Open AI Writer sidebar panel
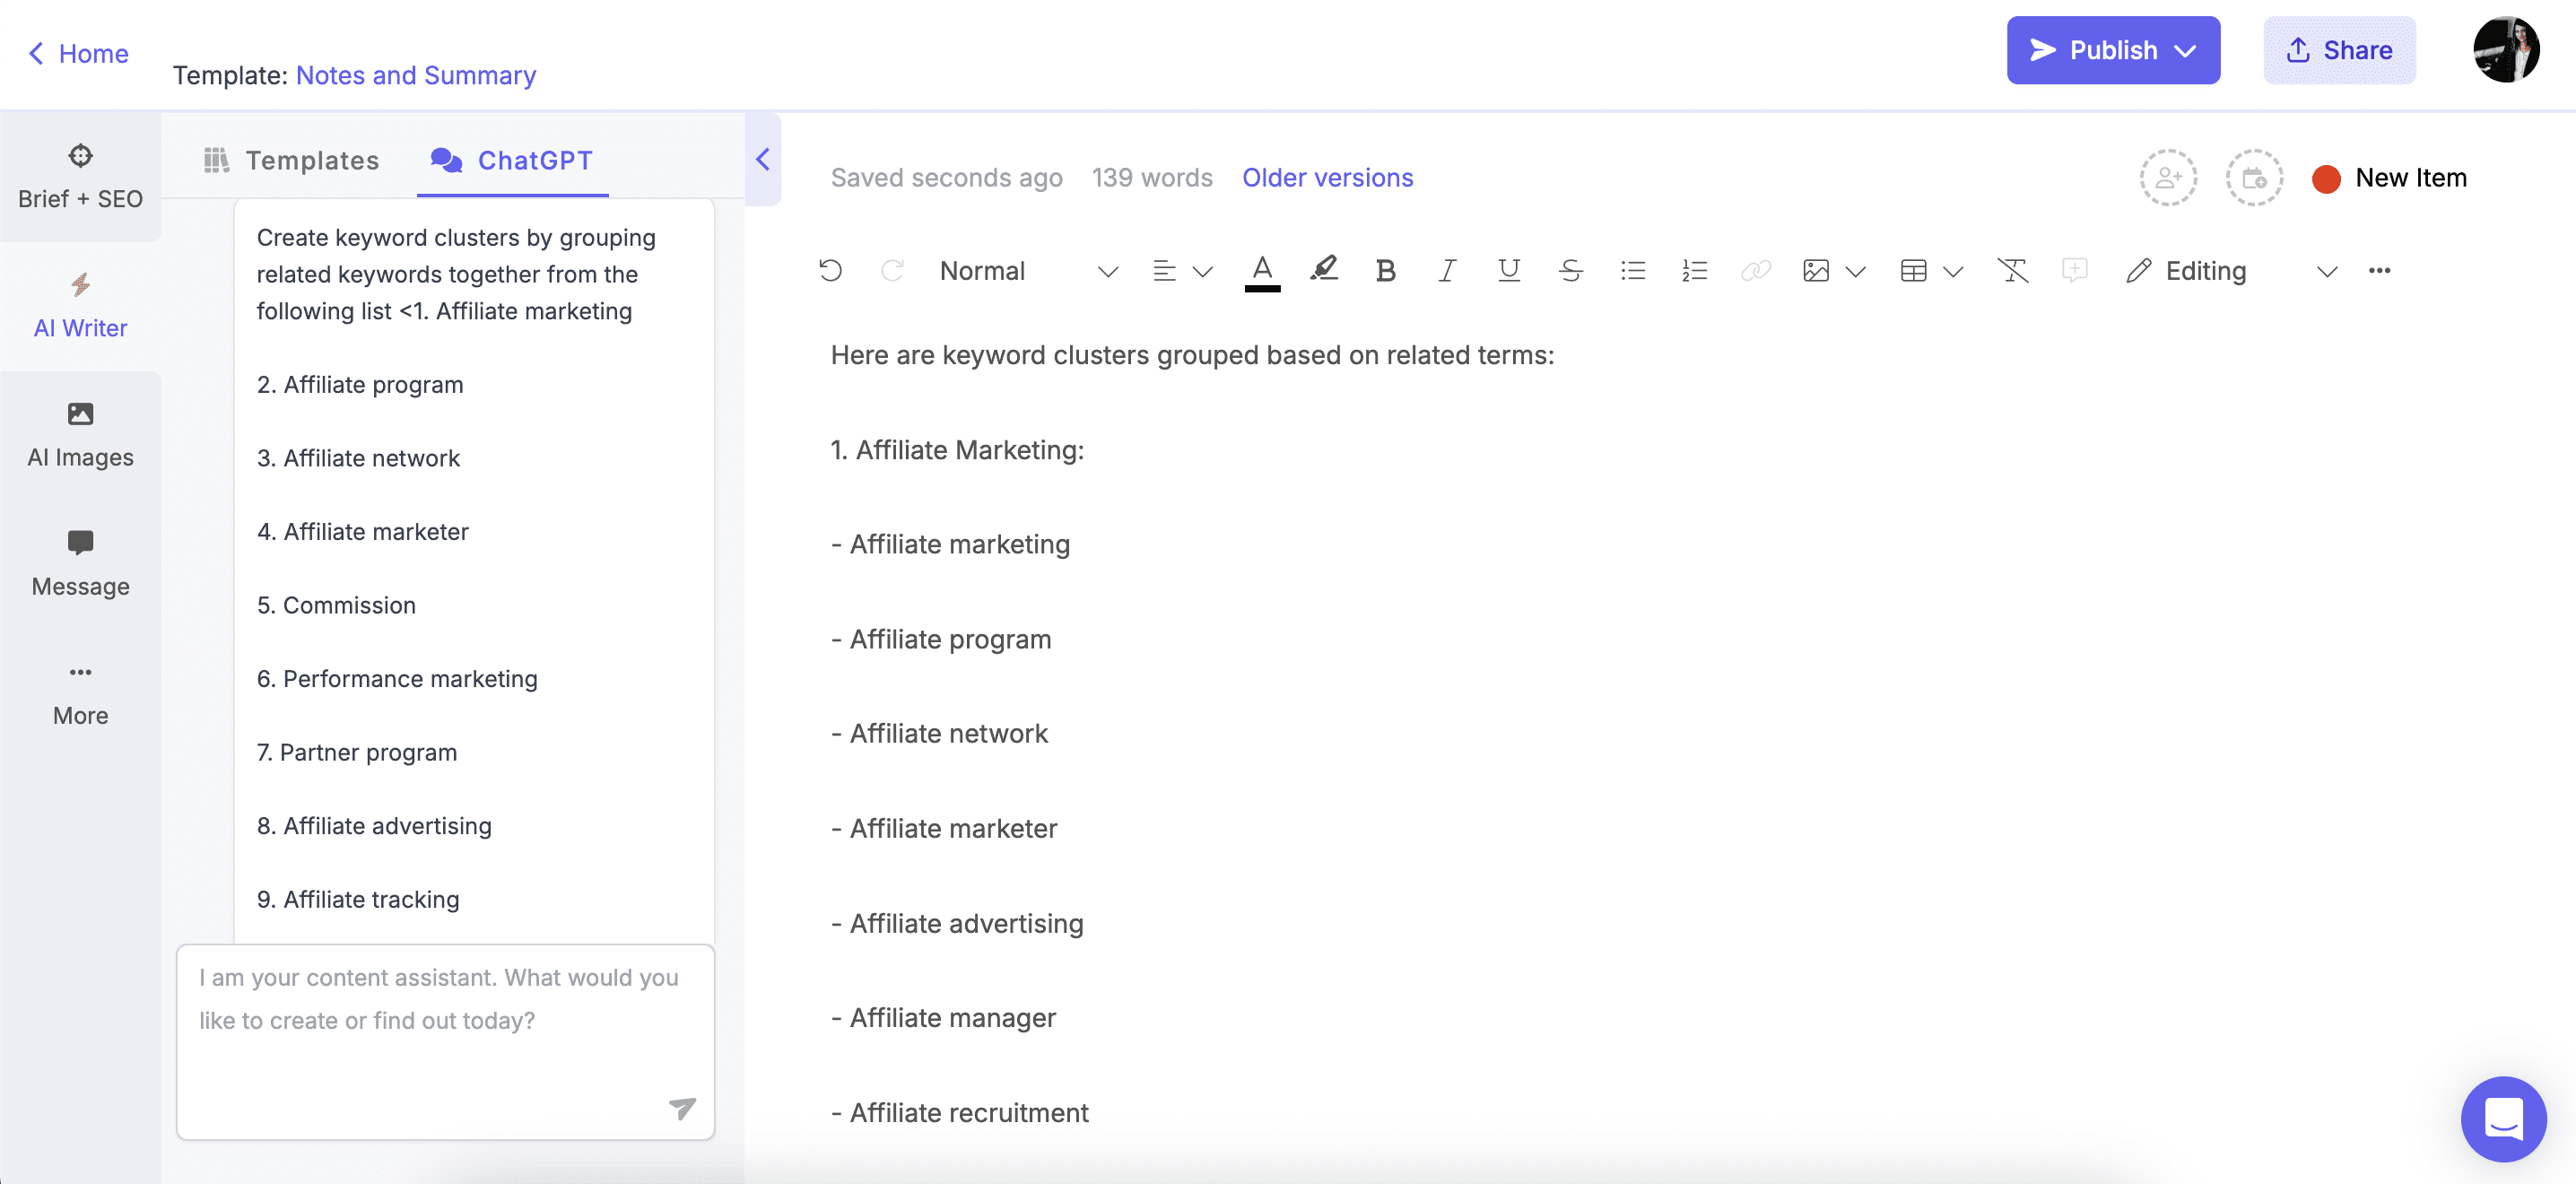The height and width of the screenshot is (1184, 2576). [80, 306]
